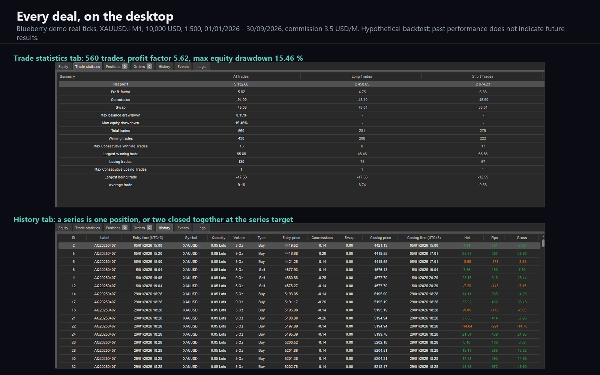
Task: Open the Log tab in the history panel
Action: click(x=202, y=228)
